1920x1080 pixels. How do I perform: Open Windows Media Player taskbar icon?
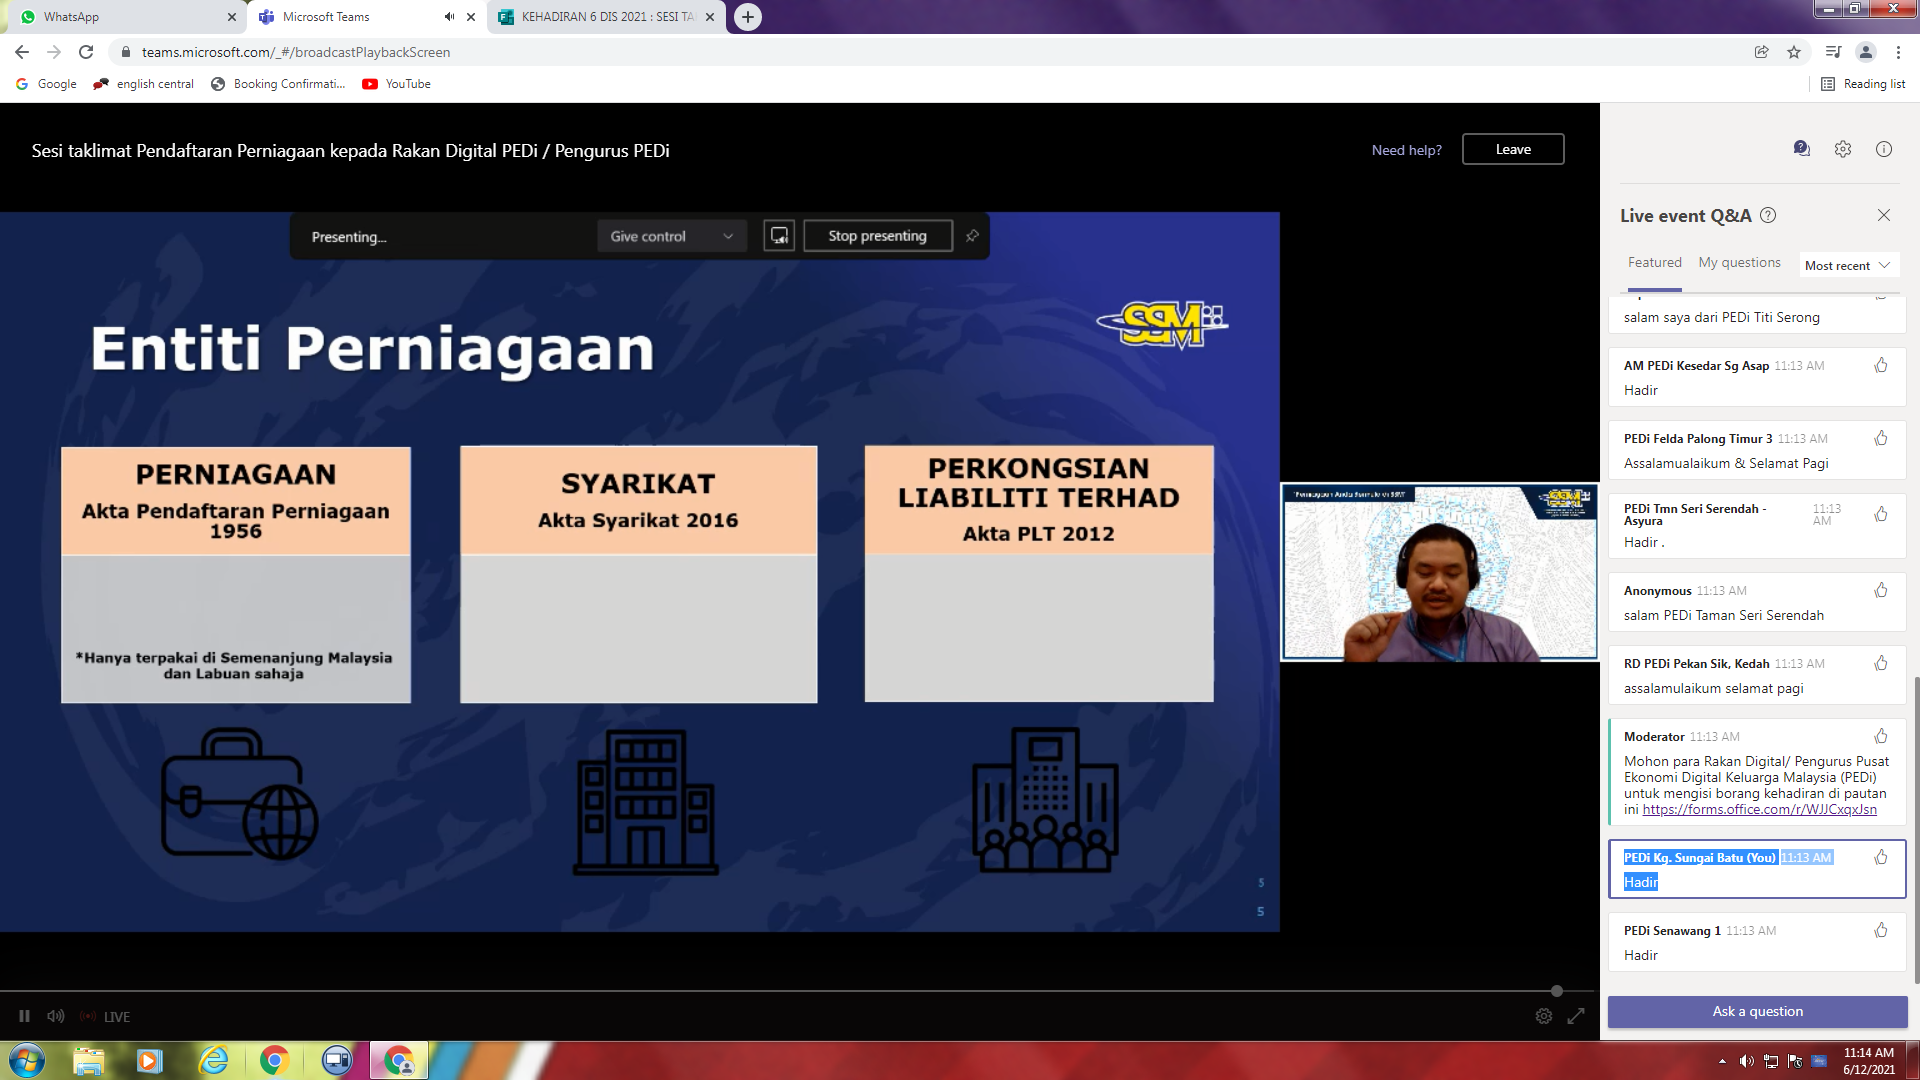click(150, 1060)
